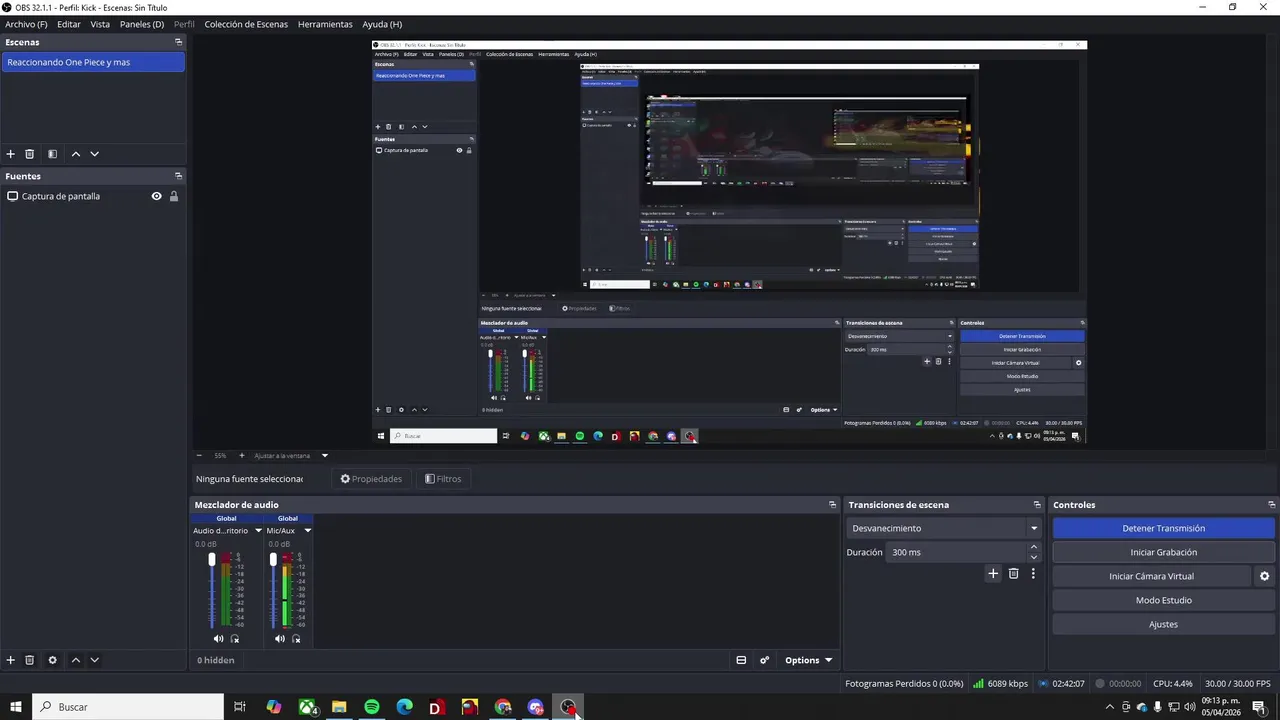
Task: Click the Filtros button
Action: coord(443,479)
